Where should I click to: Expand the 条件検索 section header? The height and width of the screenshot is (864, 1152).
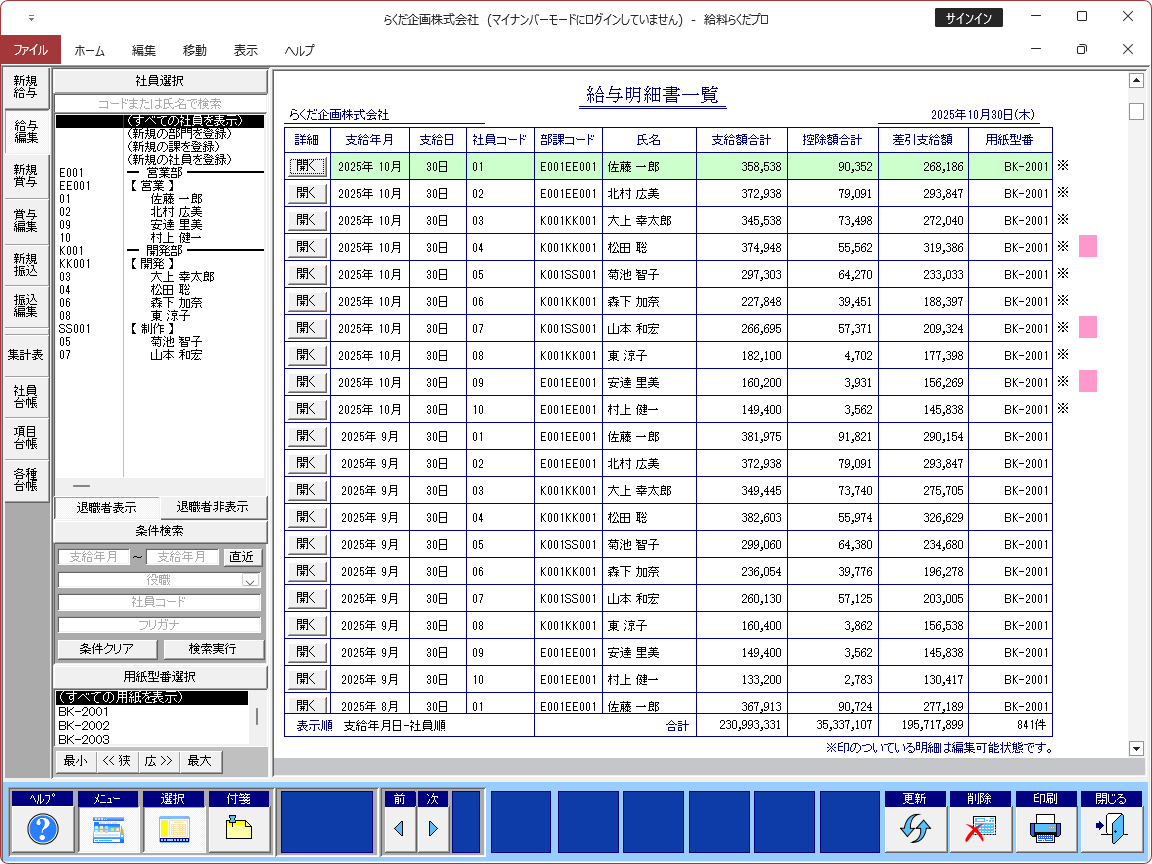click(160, 531)
